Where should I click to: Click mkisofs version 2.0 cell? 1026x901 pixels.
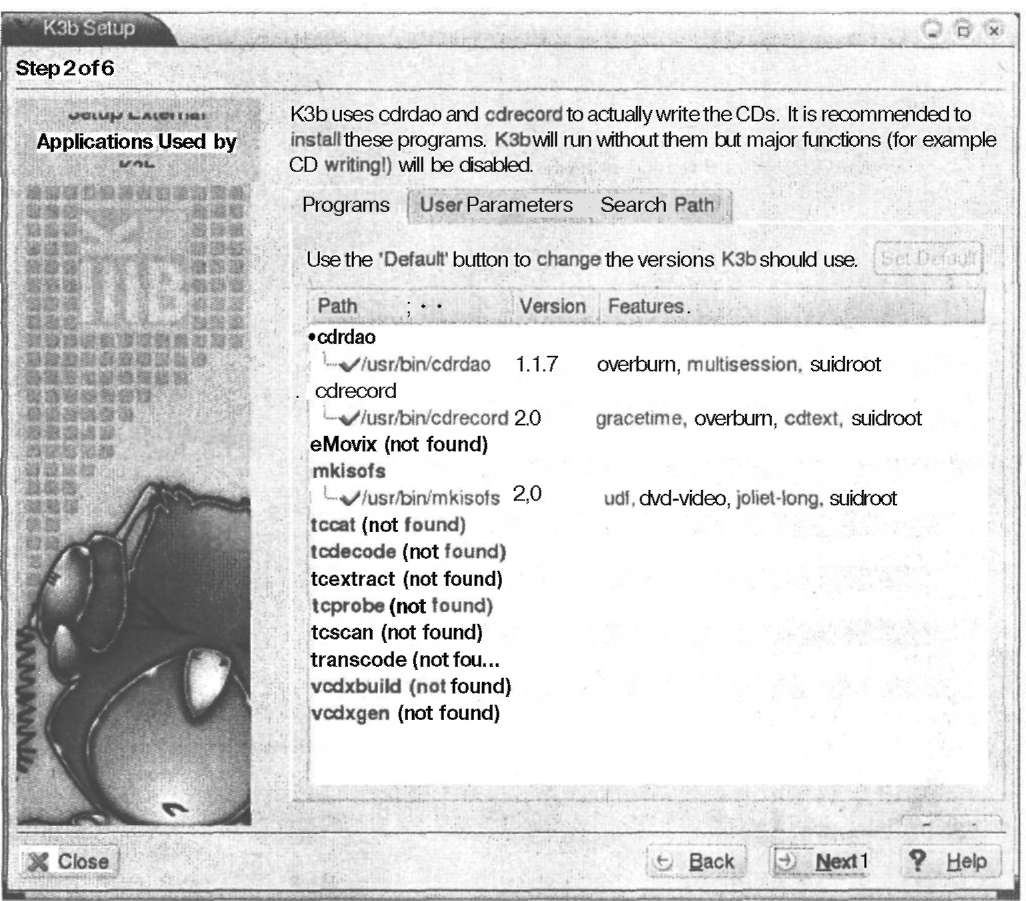pyautogui.click(x=527, y=494)
